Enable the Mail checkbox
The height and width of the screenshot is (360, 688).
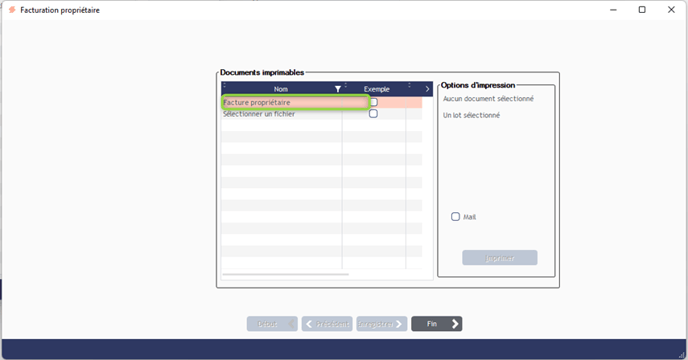(455, 217)
